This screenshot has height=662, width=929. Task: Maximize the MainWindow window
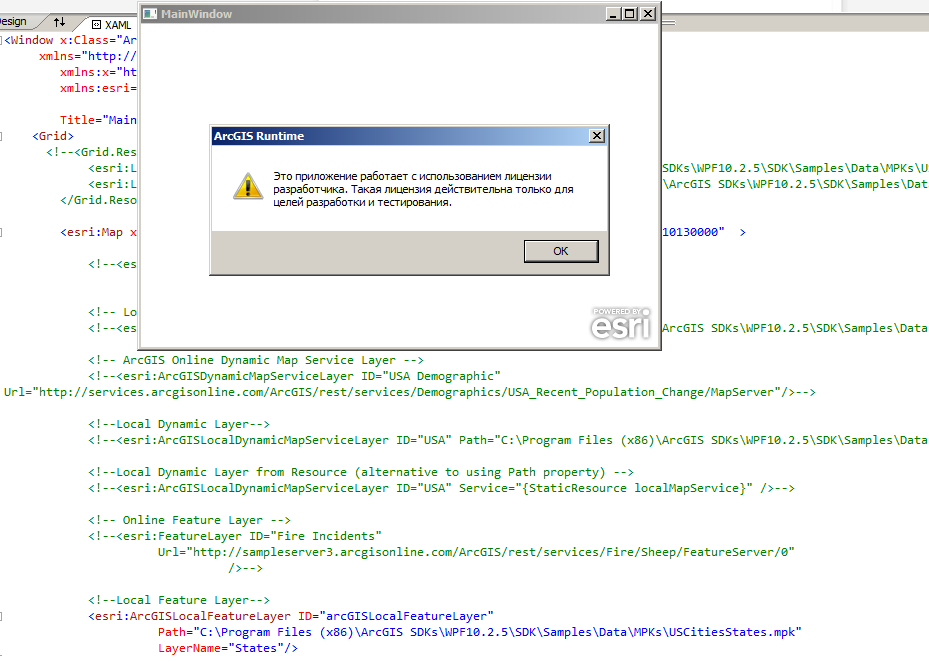tap(630, 13)
